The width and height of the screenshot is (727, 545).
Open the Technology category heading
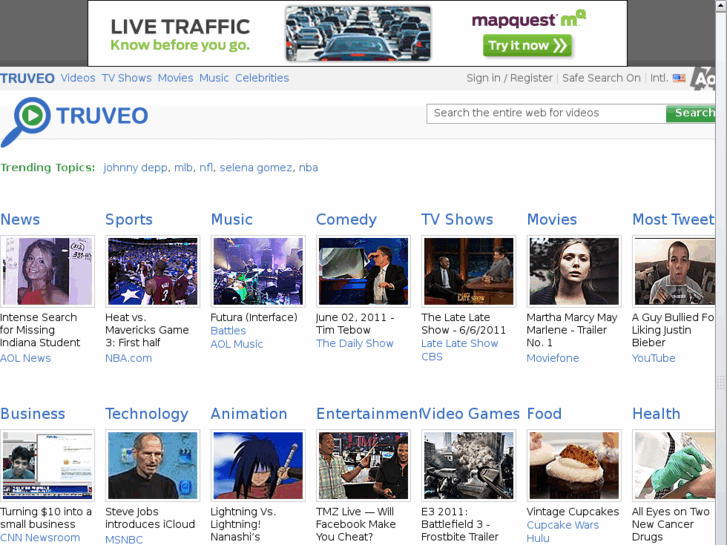(x=147, y=414)
